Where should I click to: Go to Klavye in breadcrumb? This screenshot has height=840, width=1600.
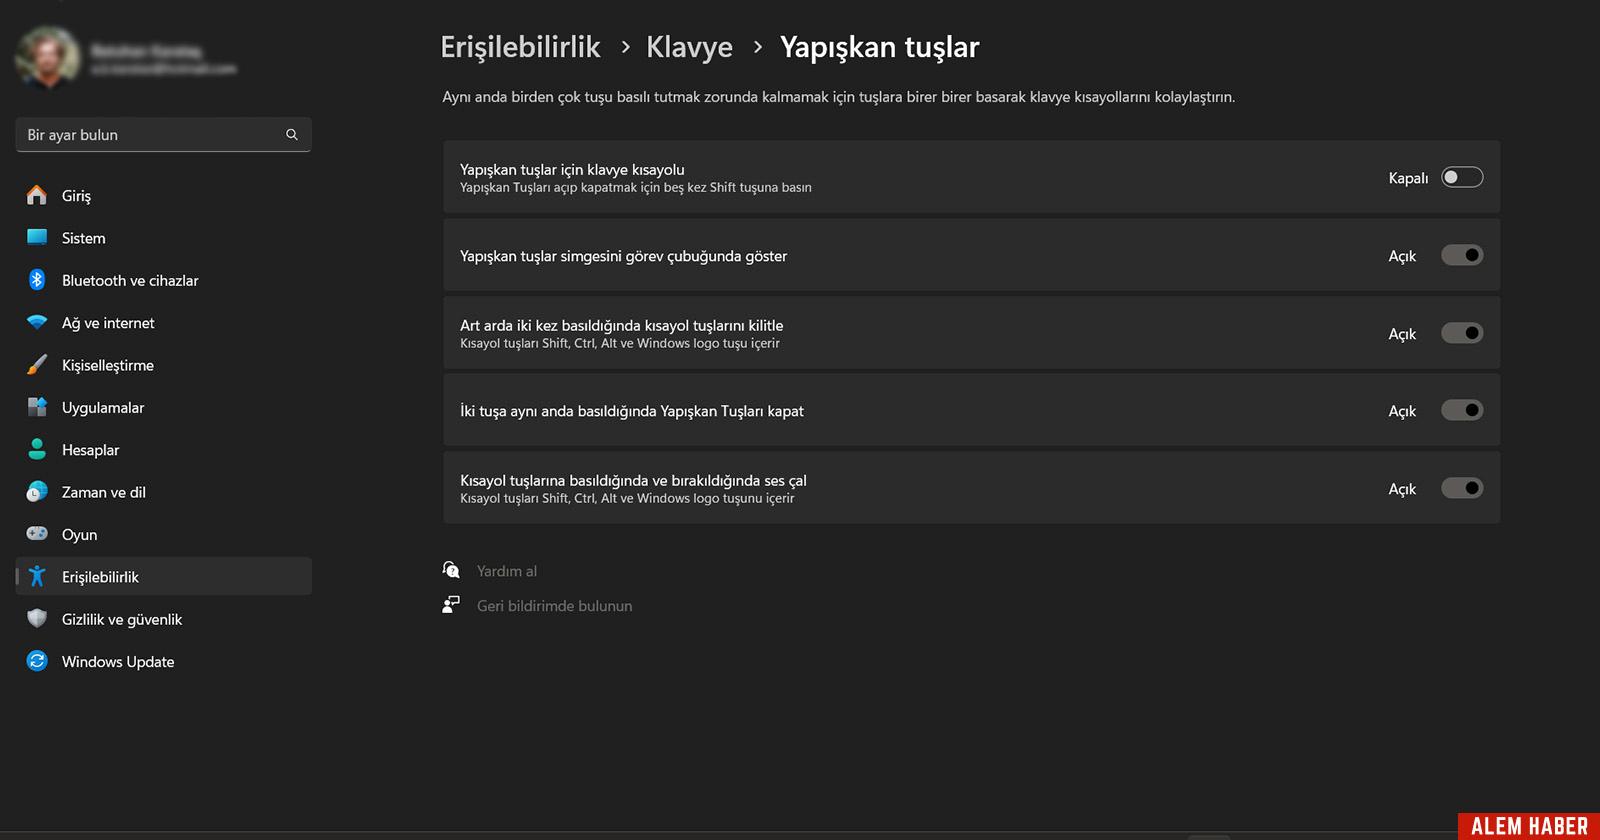(x=689, y=47)
